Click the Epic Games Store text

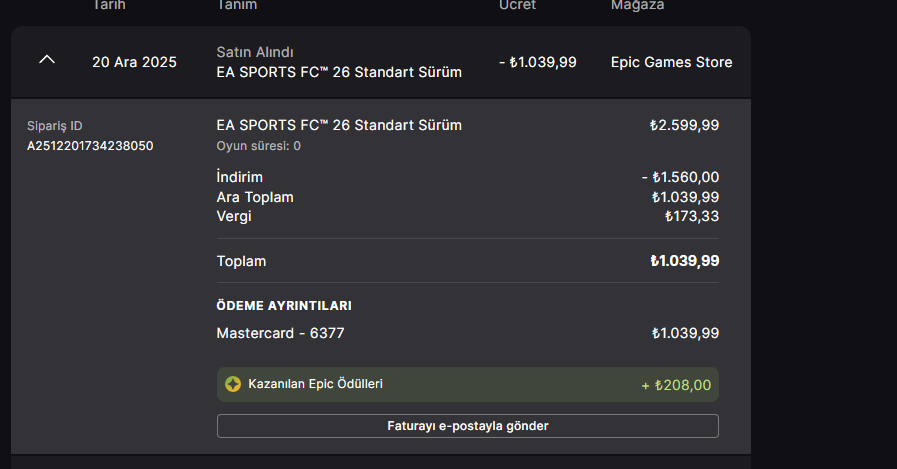click(x=671, y=62)
